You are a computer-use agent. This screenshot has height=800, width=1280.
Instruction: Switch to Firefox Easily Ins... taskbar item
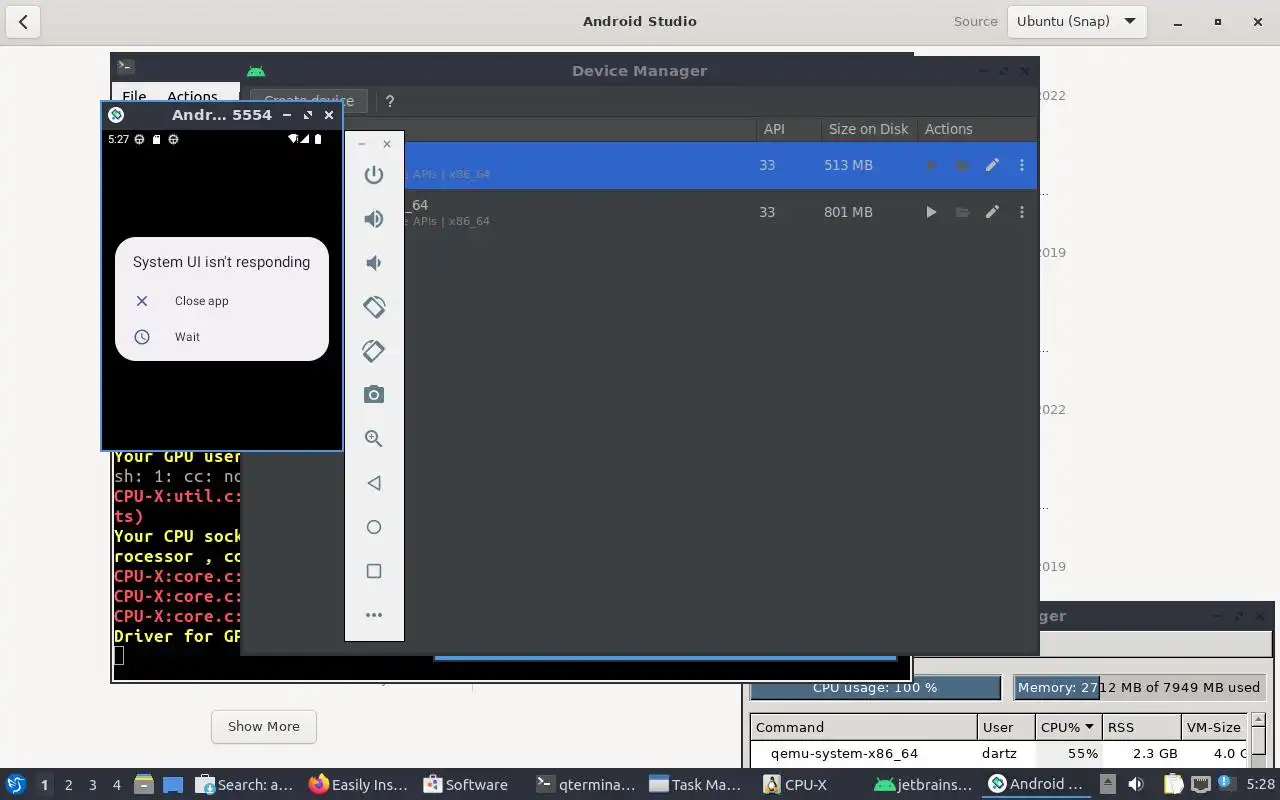pos(358,785)
